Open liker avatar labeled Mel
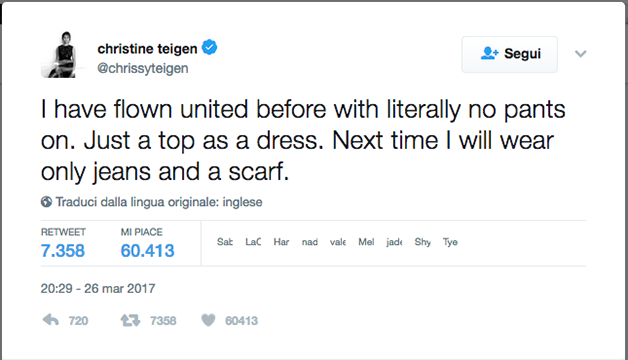 [366, 242]
